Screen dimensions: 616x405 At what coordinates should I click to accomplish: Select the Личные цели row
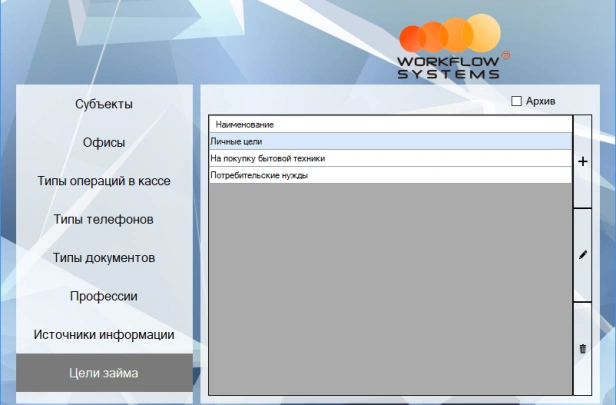coord(389,142)
